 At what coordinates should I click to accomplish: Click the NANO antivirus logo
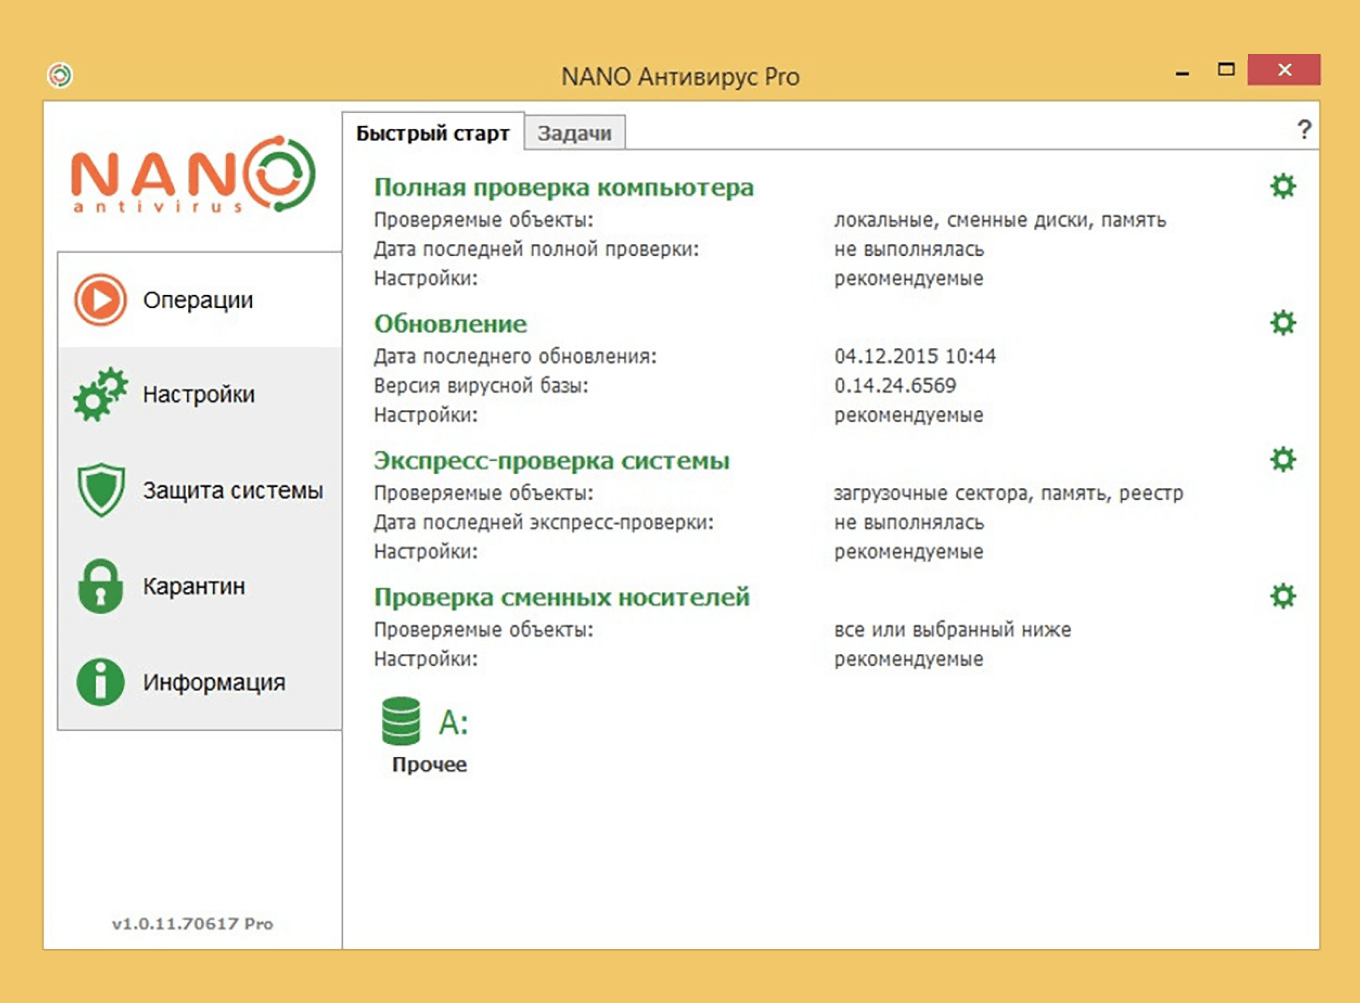pyautogui.click(x=193, y=175)
